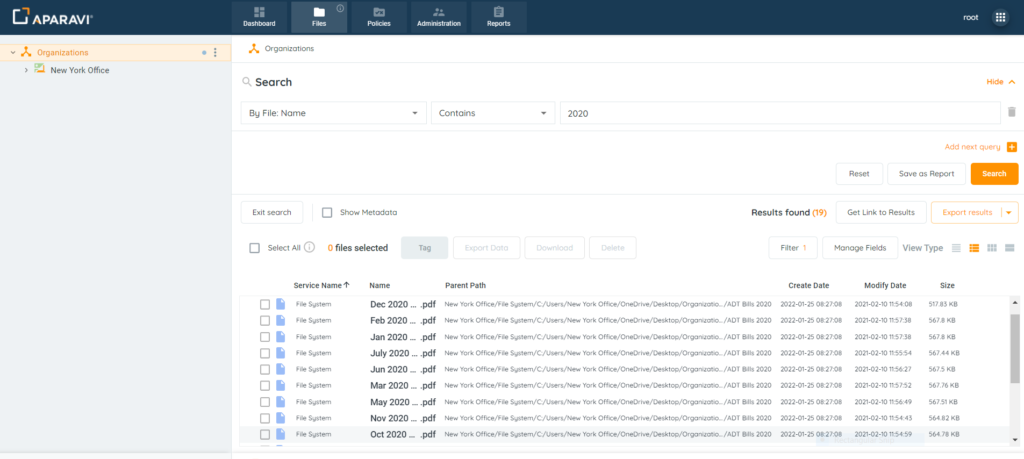Image resolution: width=1024 pixels, height=459 pixels.
Task: Open the three-dot menu for Organizations
Action: point(215,52)
